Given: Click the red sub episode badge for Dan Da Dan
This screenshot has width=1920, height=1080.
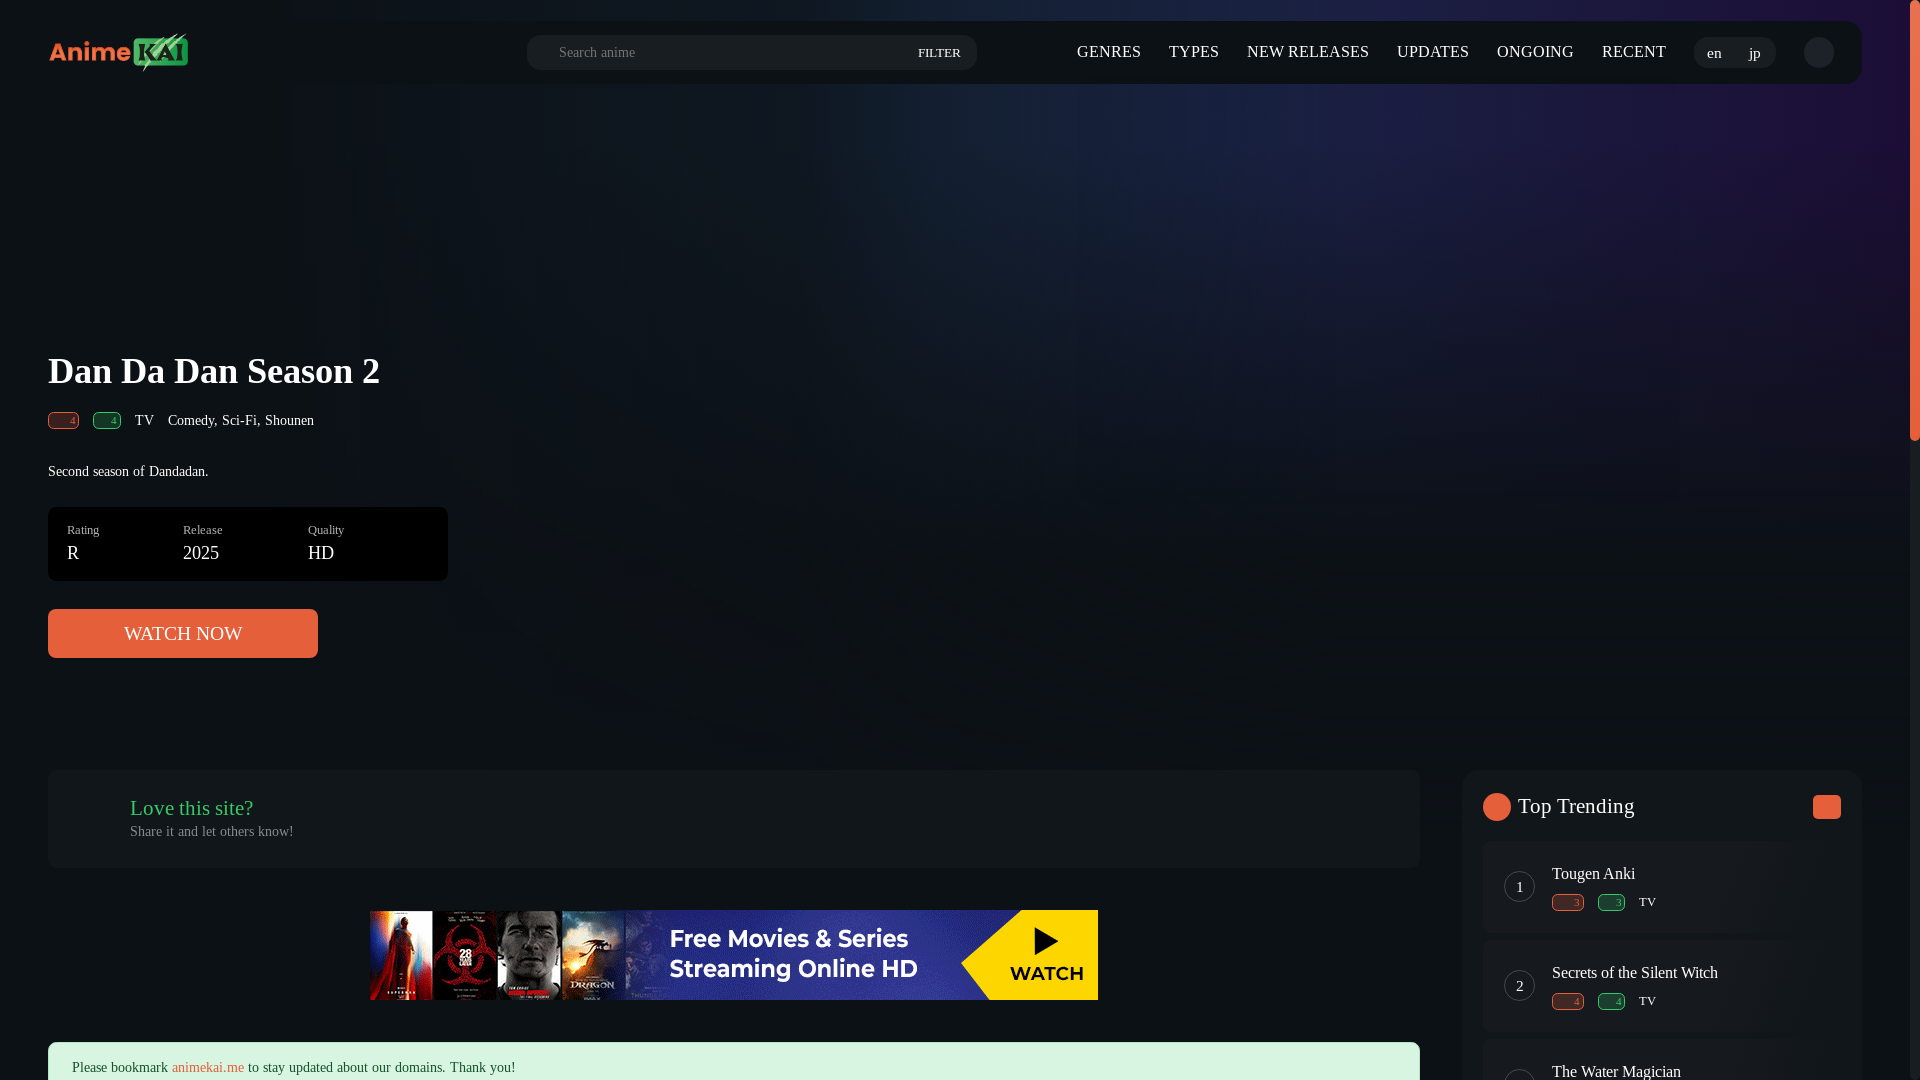Looking at the screenshot, I should [x=63, y=420].
